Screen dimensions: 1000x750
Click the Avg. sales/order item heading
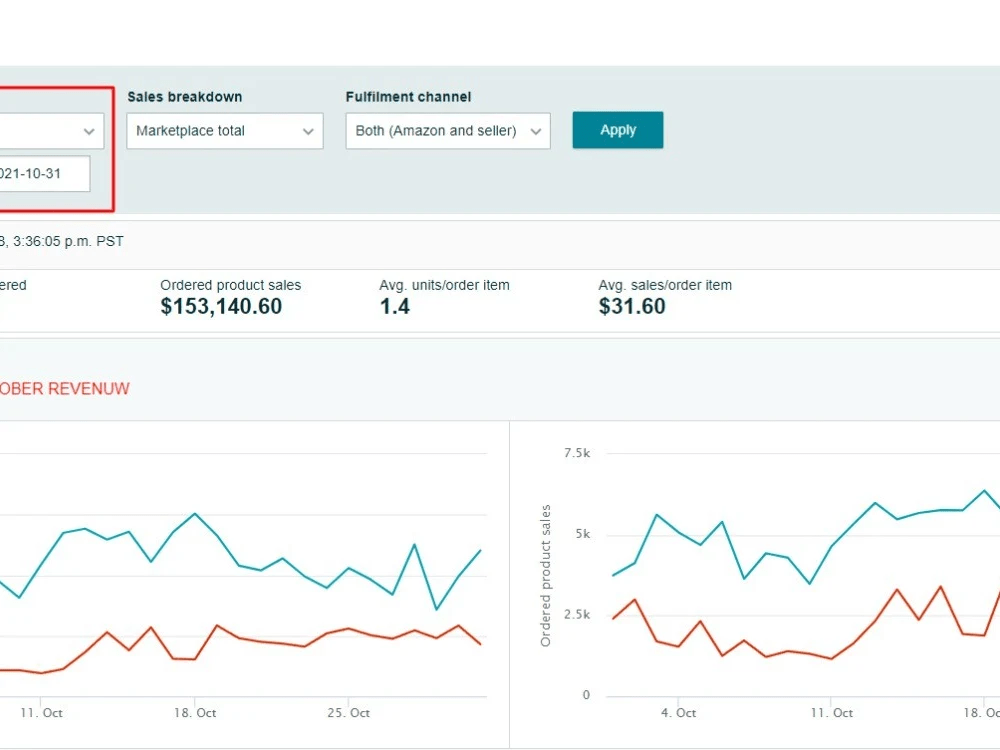pyautogui.click(x=665, y=285)
